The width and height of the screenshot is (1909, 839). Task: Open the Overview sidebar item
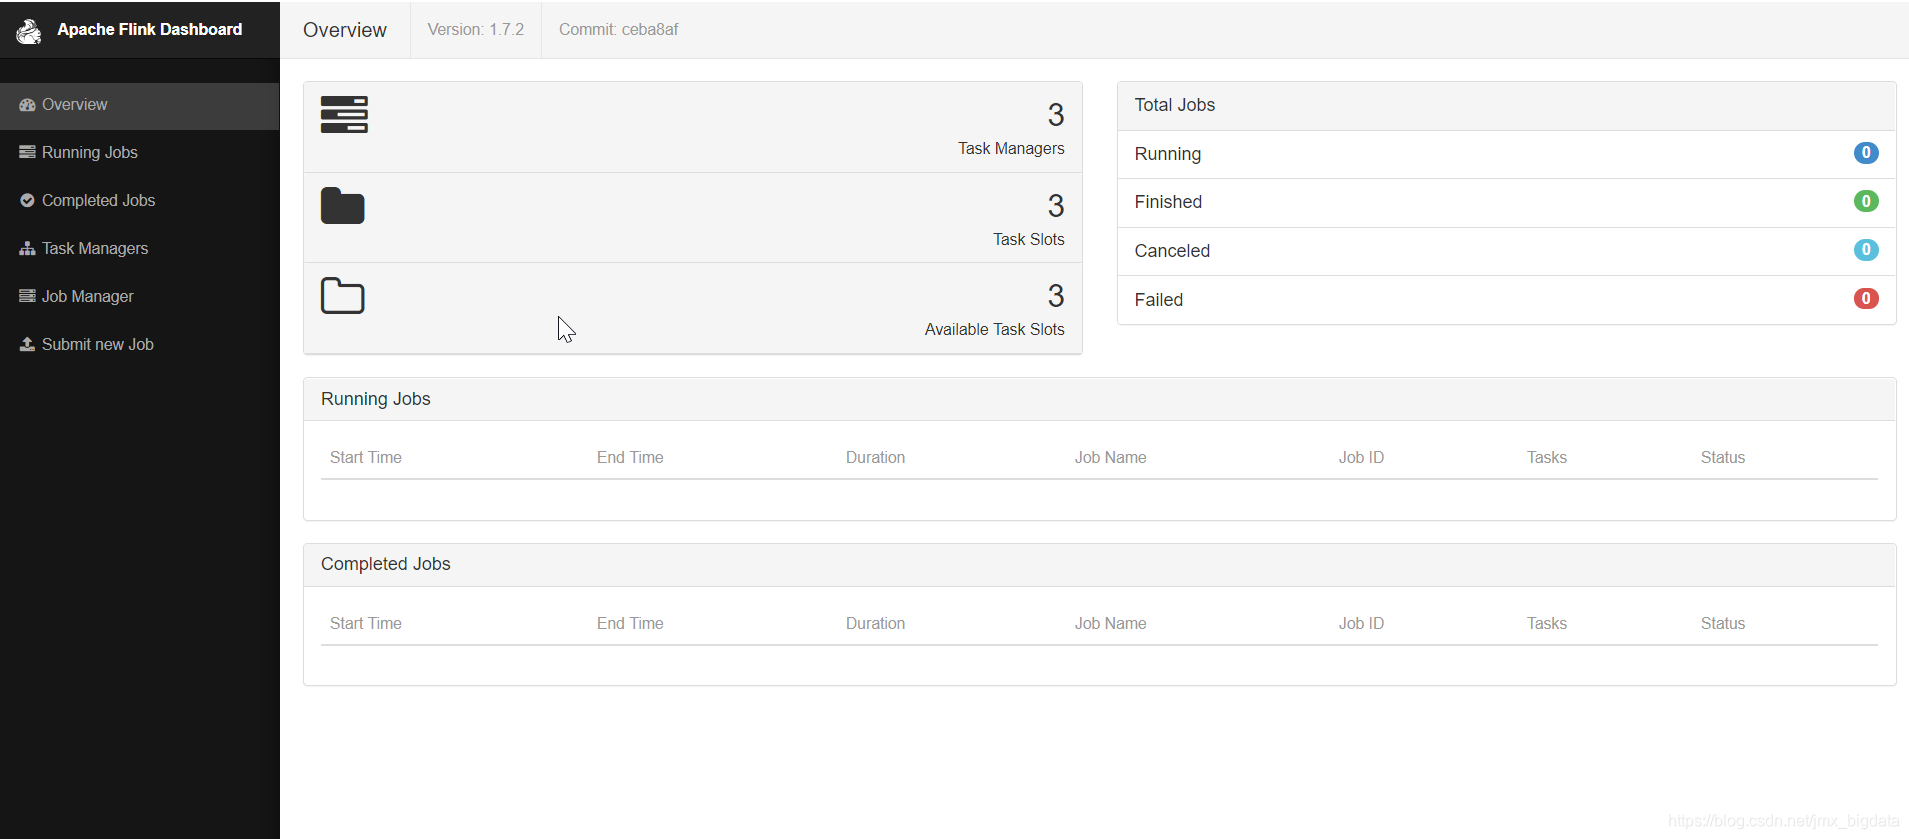point(140,105)
